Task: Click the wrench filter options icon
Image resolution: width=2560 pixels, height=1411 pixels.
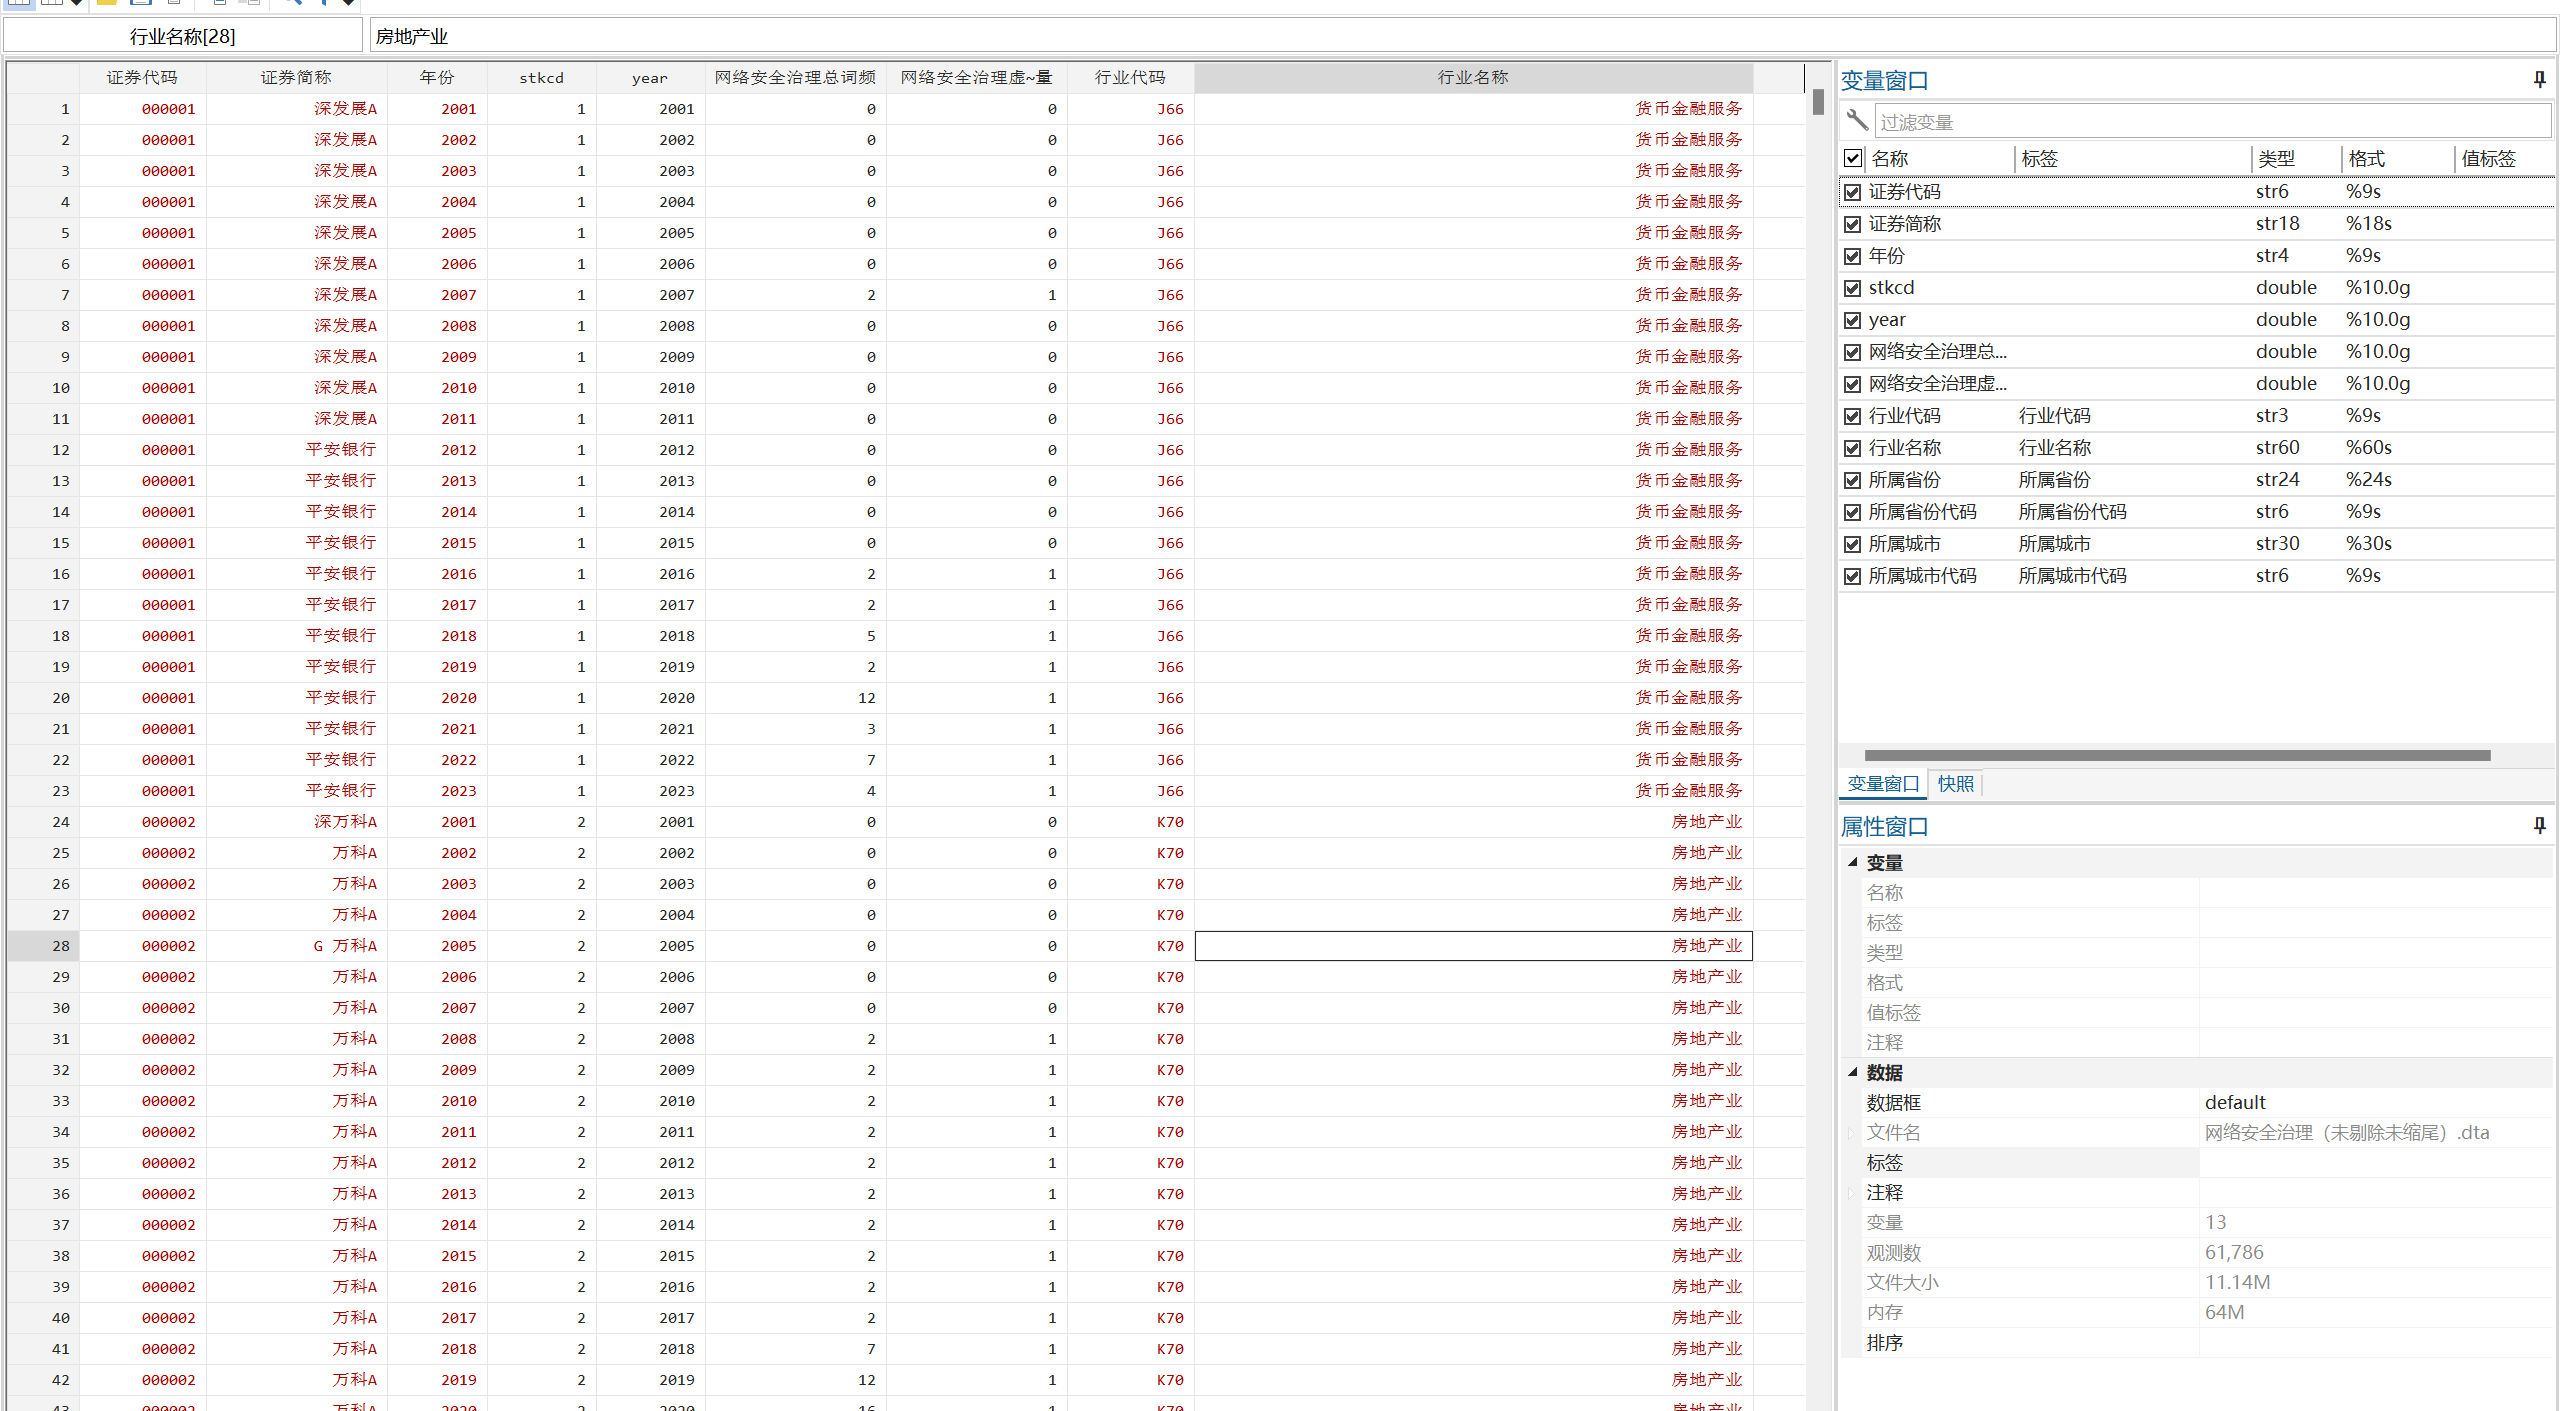Action: coord(1857,121)
